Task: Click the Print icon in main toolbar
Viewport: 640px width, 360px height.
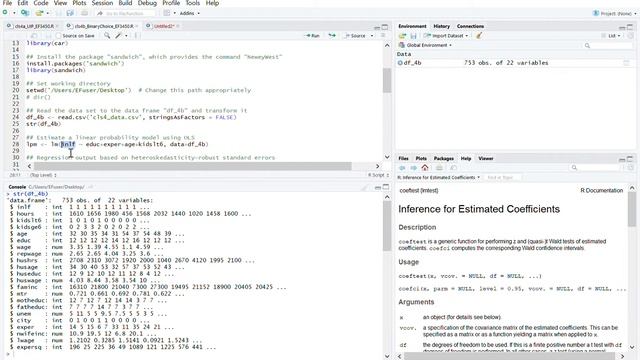Action: coord(84,13)
